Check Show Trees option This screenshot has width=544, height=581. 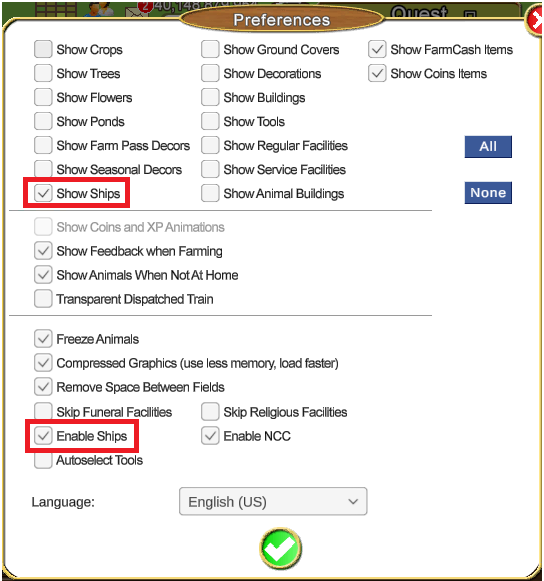[43, 73]
